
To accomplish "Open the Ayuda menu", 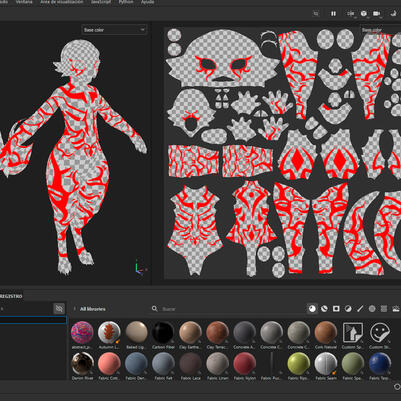I will click(147, 2).
